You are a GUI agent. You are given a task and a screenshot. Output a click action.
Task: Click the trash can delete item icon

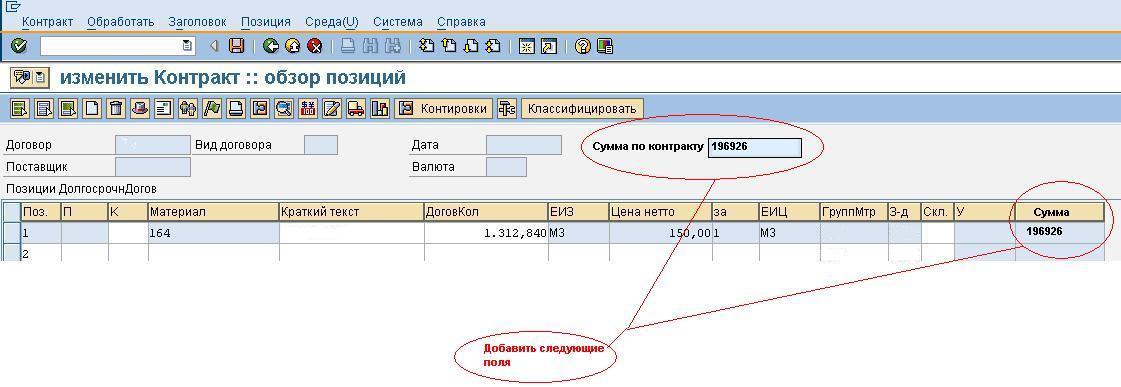tap(116, 109)
